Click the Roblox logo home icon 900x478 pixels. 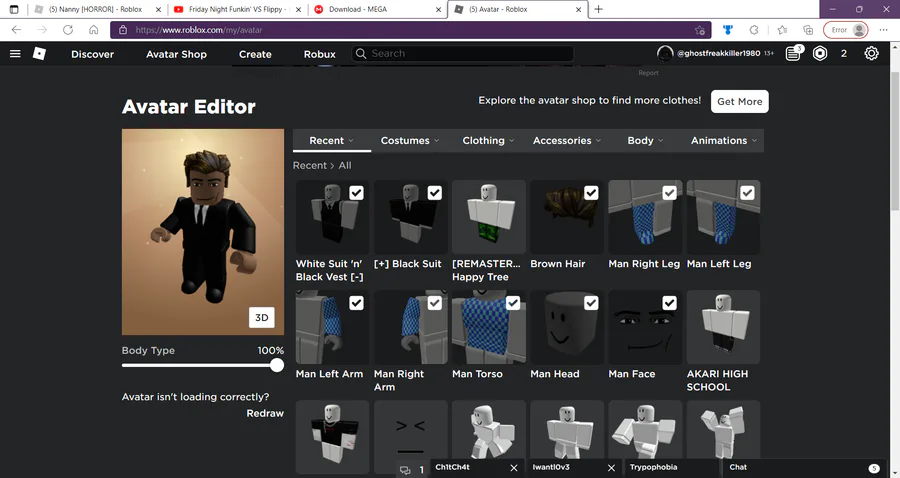(x=39, y=53)
